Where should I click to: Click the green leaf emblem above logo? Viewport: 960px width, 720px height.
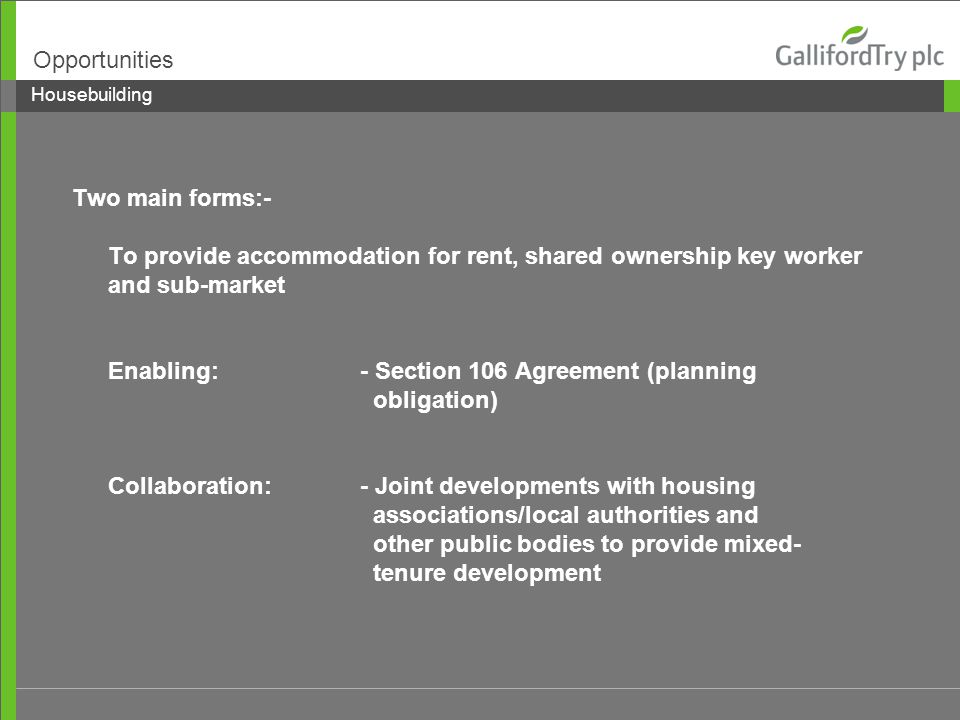pos(854,34)
